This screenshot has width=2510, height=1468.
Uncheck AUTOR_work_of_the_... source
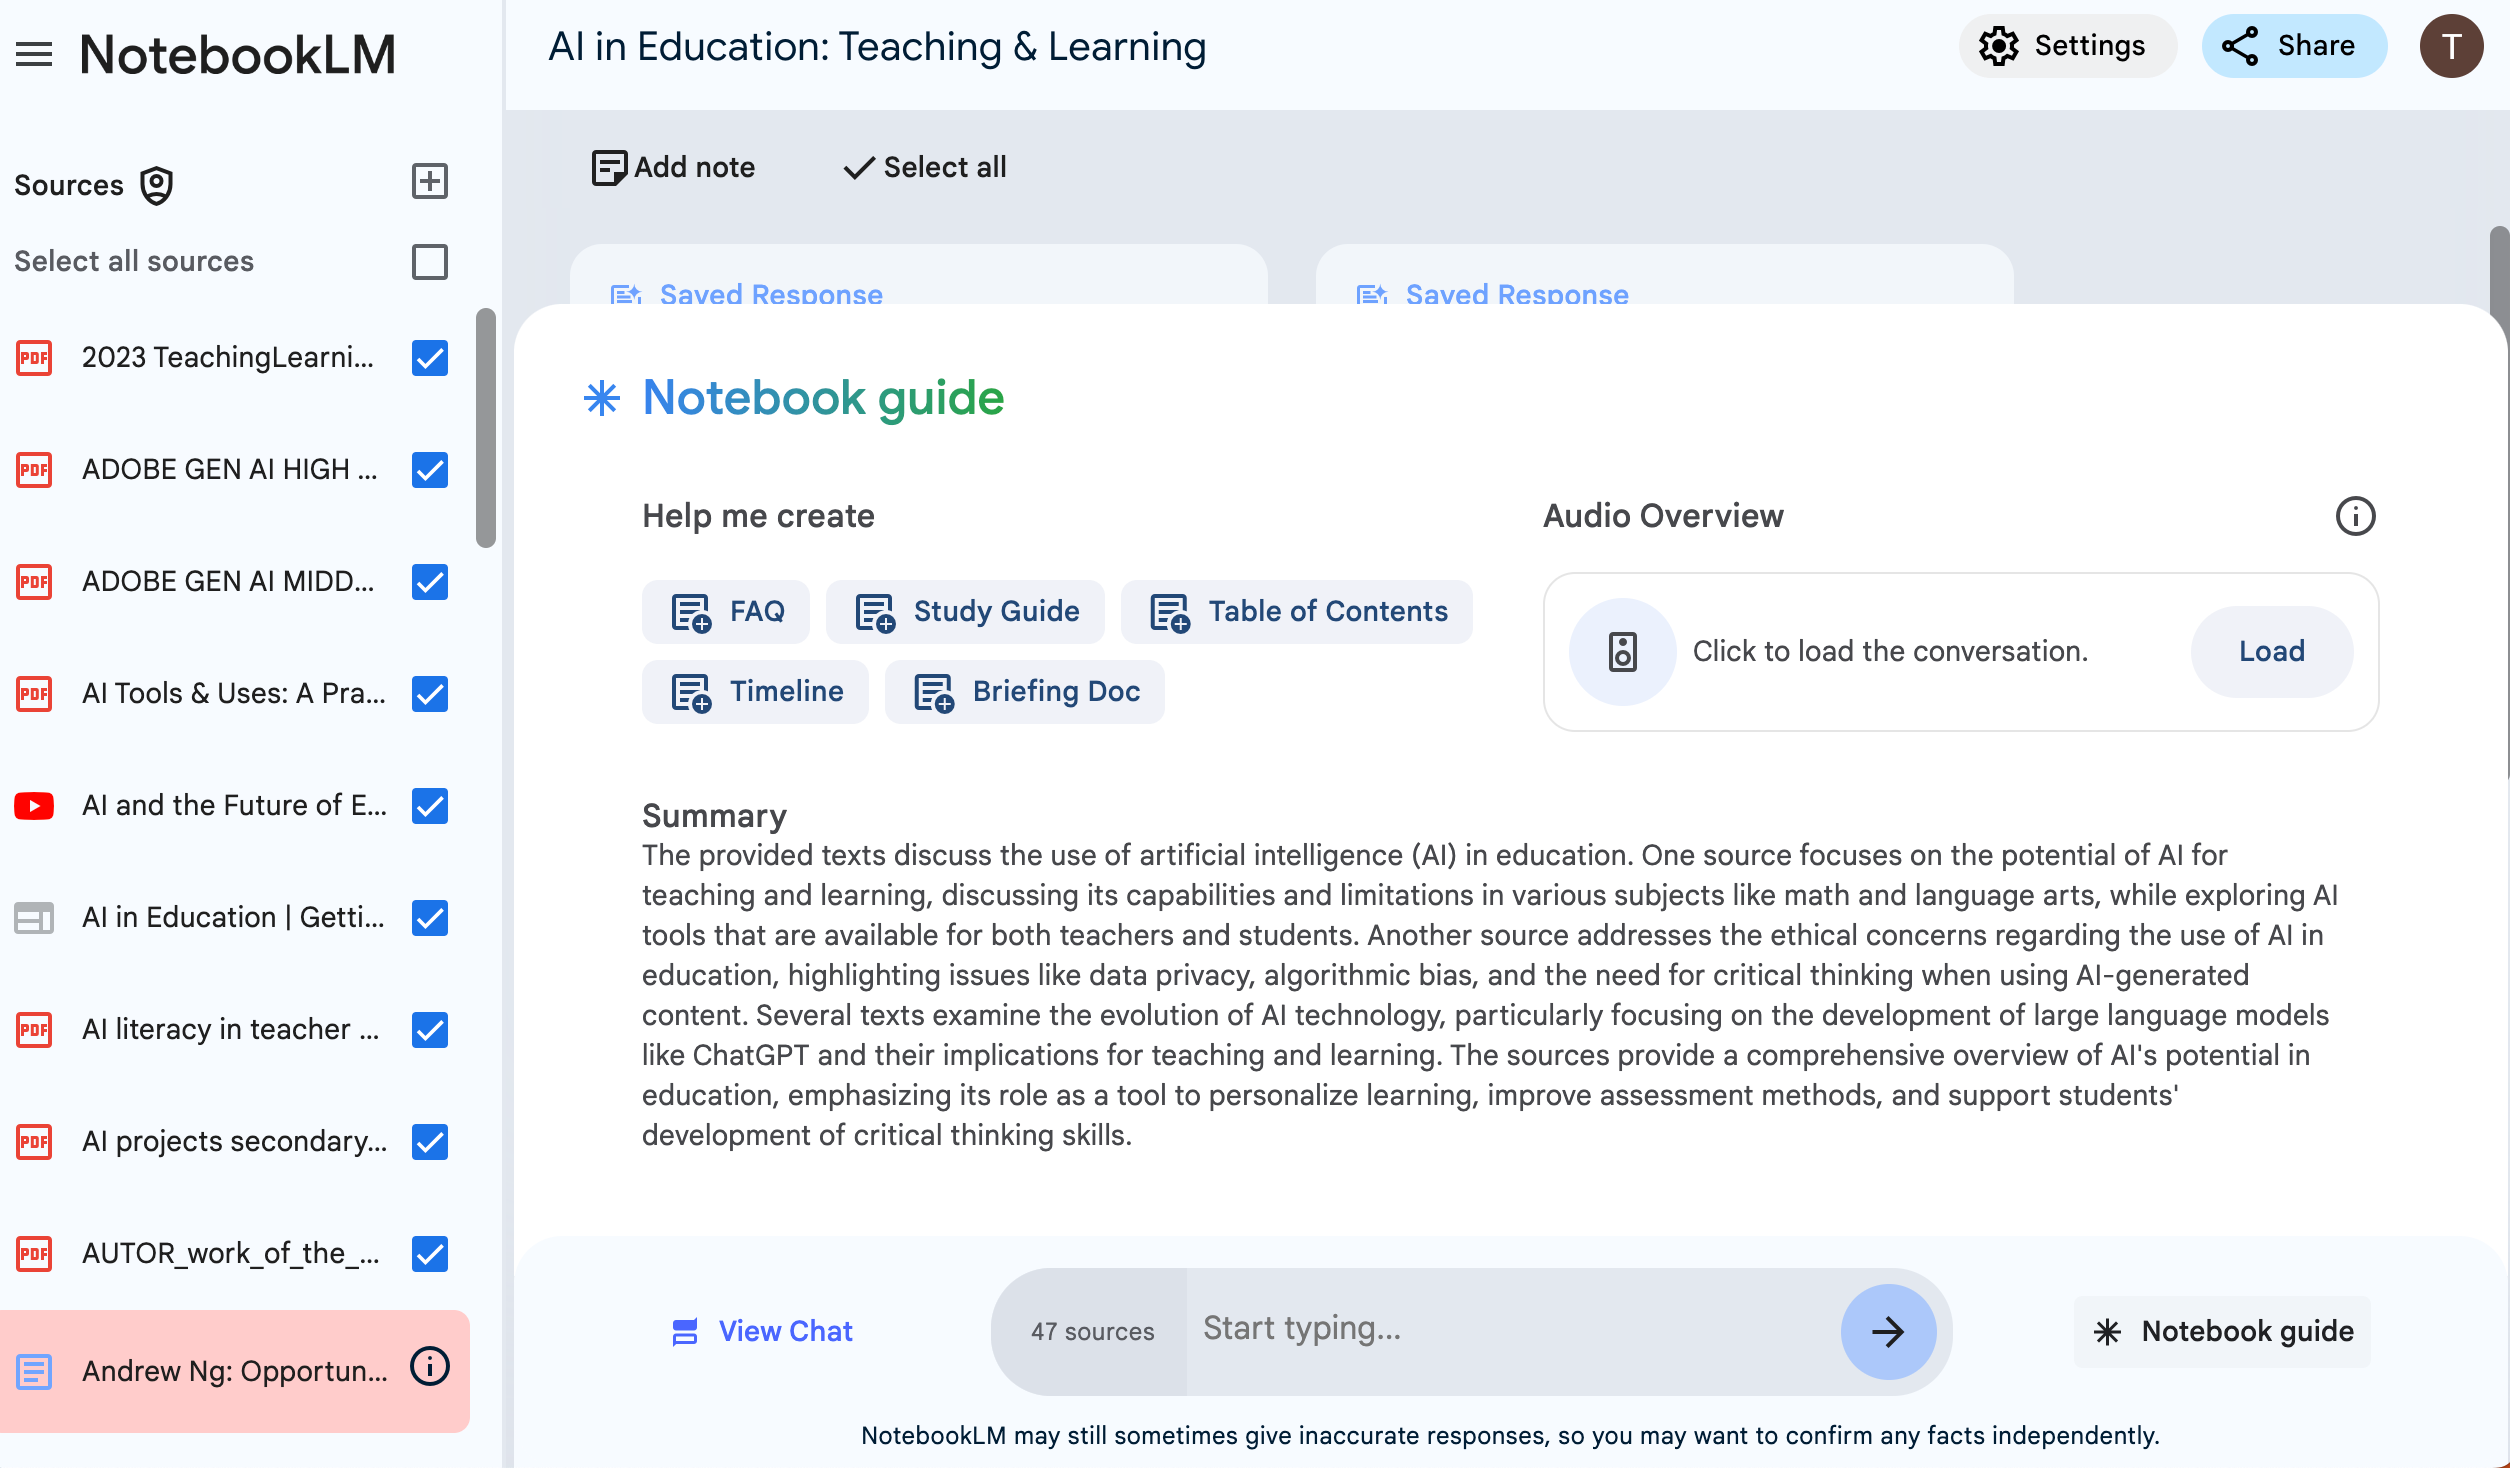pyautogui.click(x=430, y=1254)
